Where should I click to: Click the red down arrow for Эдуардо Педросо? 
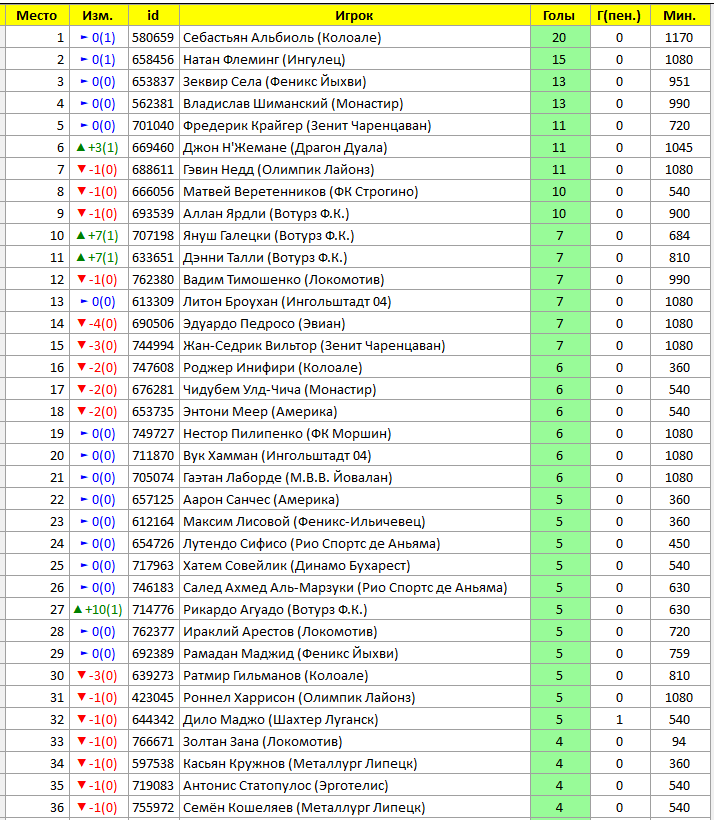pyautogui.click(x=81, y=324)
